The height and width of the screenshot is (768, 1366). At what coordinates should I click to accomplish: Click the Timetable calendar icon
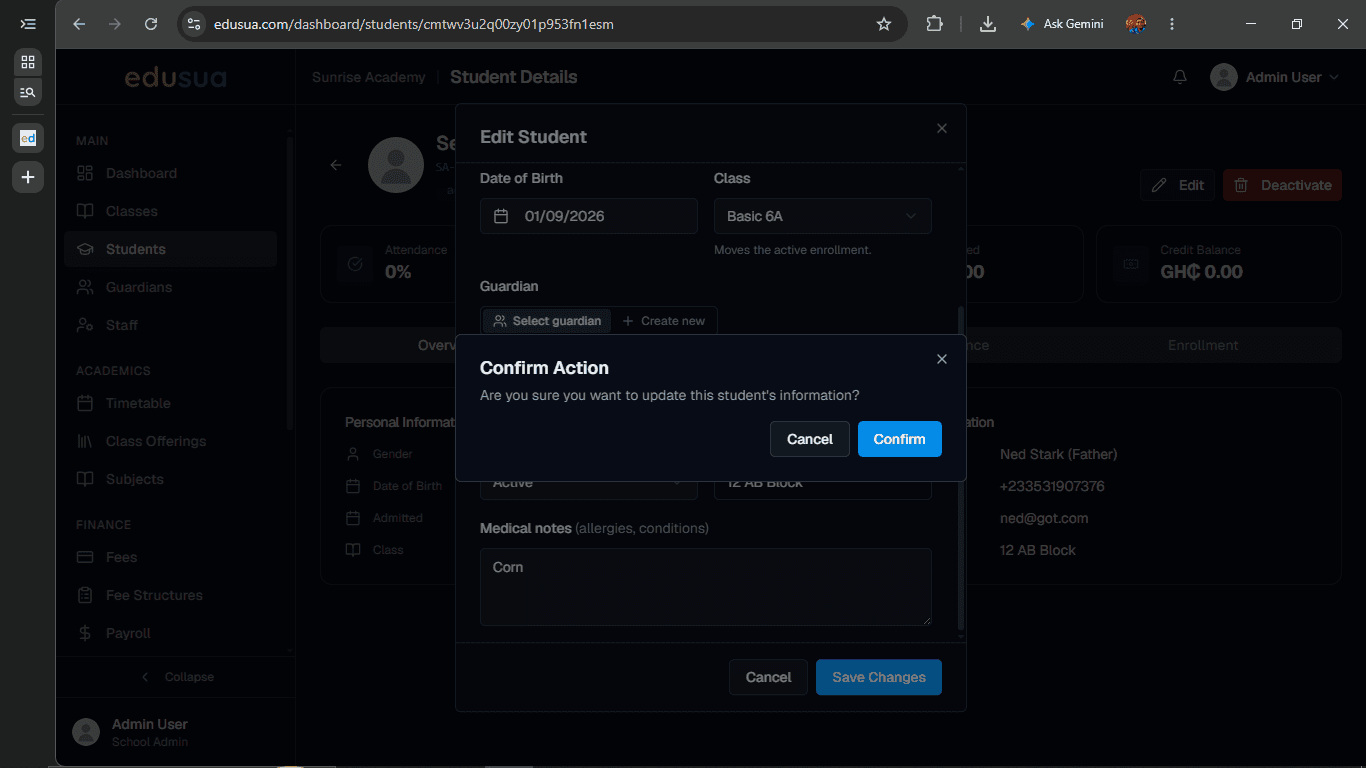(x=85, y=403)
